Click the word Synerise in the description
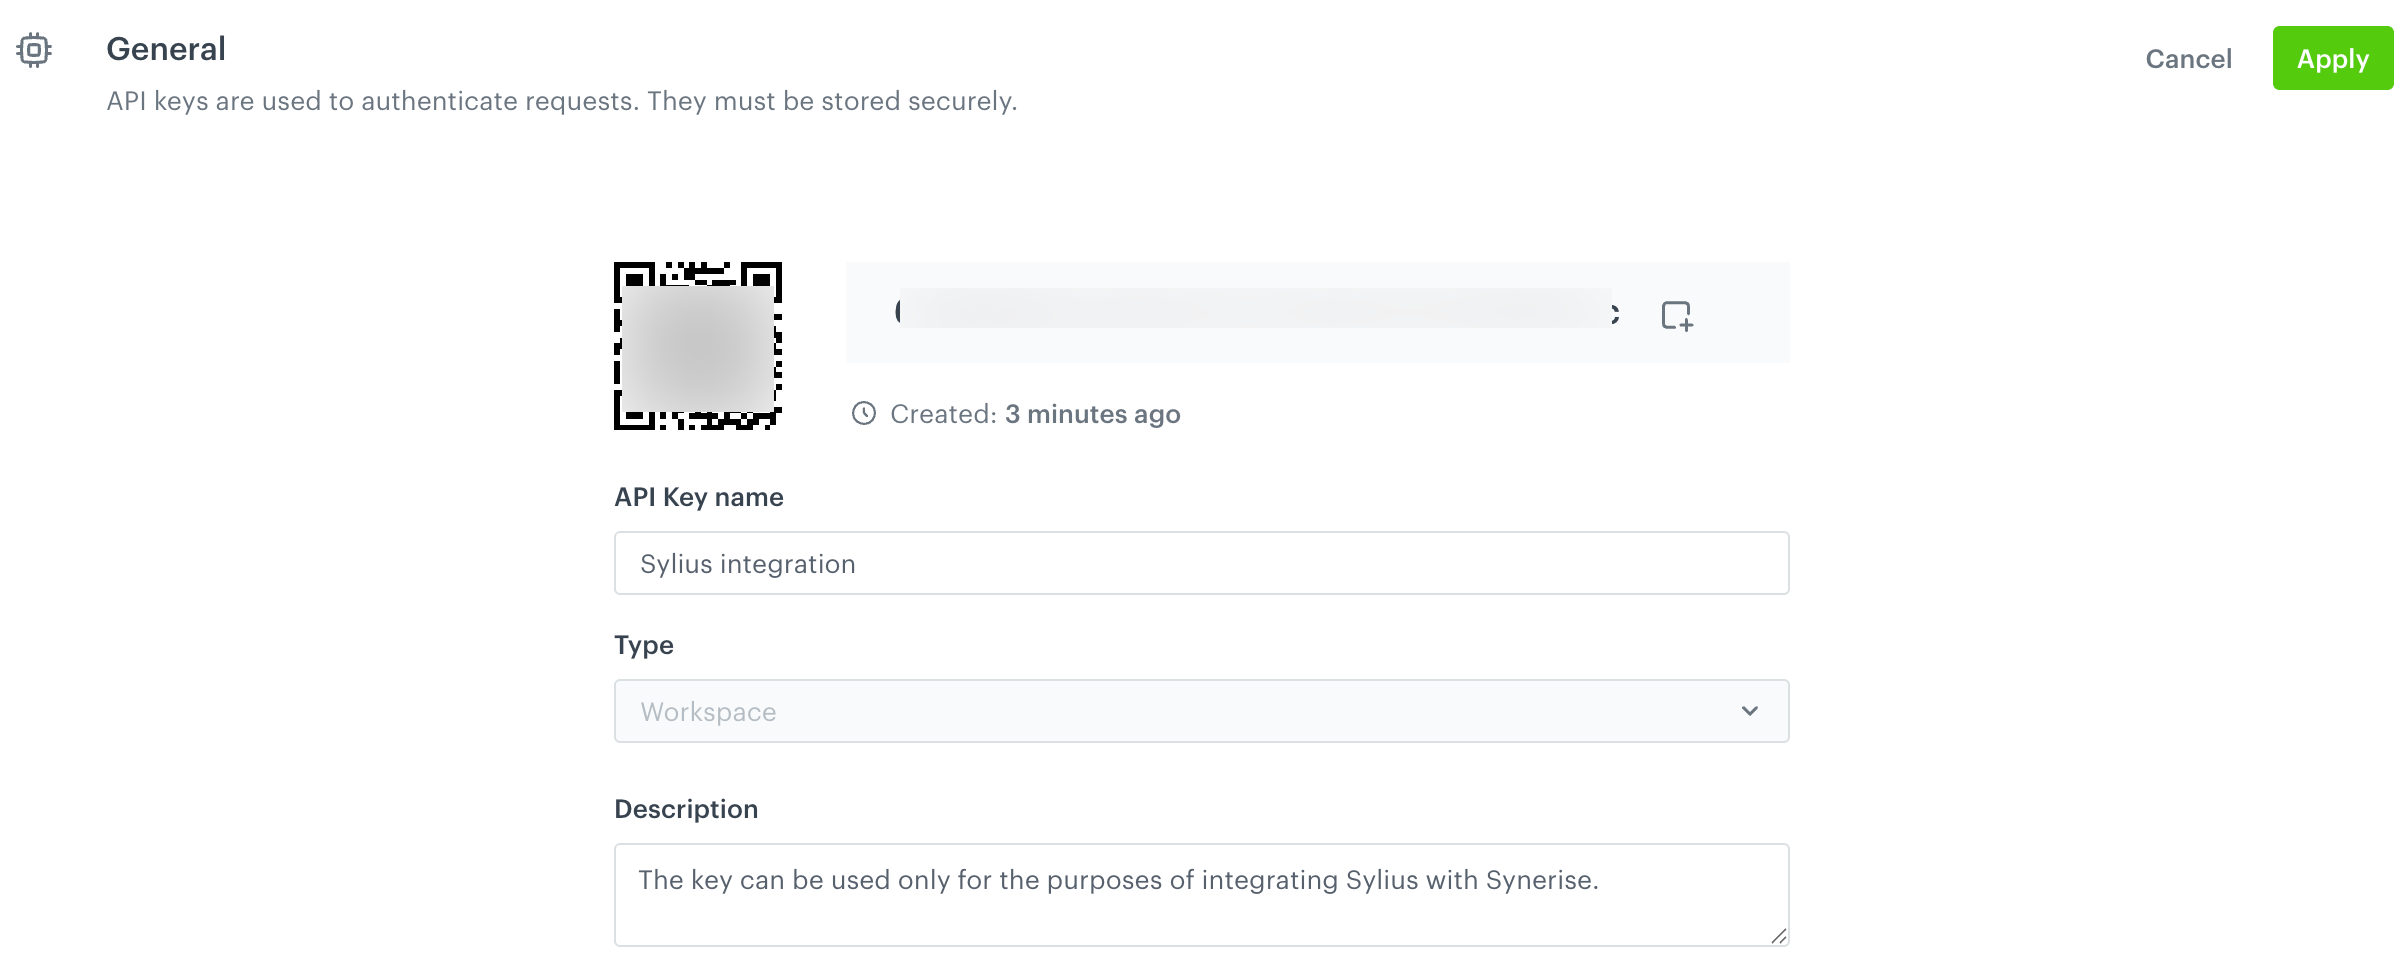This screenshot has width=2402, height=970. pos(1539,880)
